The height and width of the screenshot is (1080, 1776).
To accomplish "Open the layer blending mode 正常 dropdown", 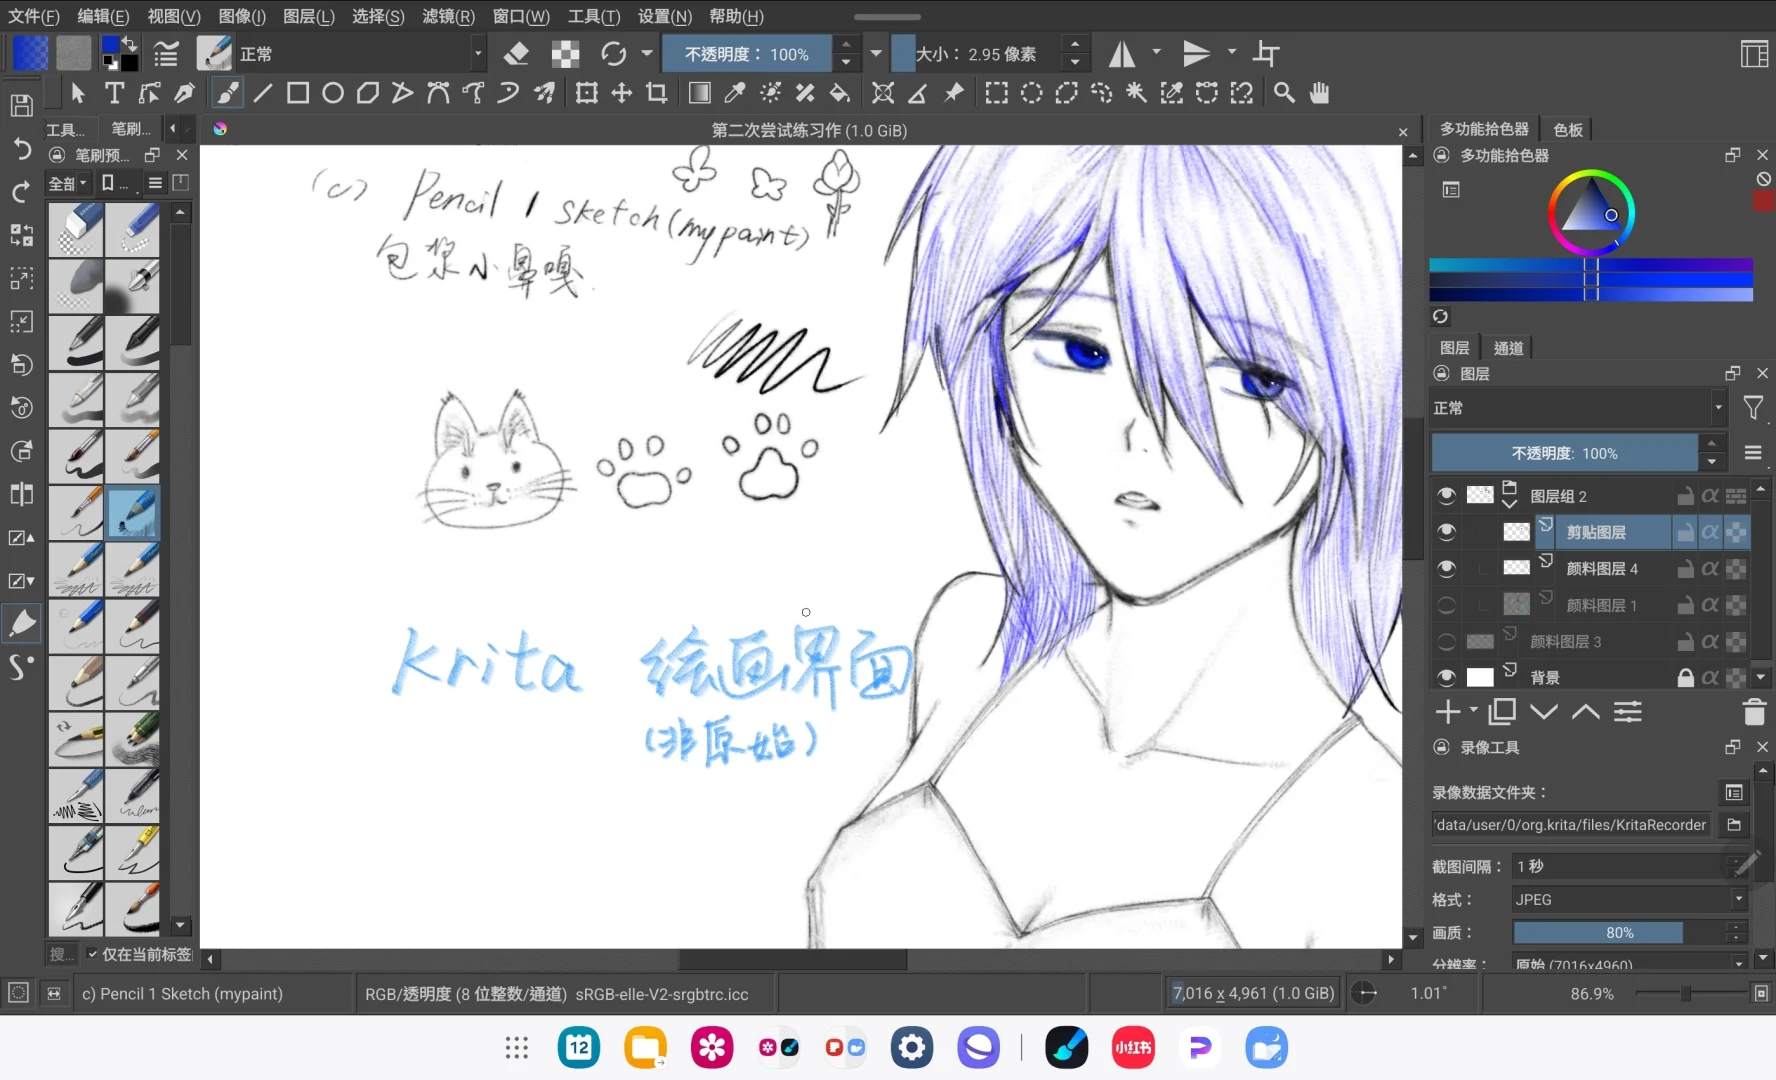I will [x=1578, y=408].
